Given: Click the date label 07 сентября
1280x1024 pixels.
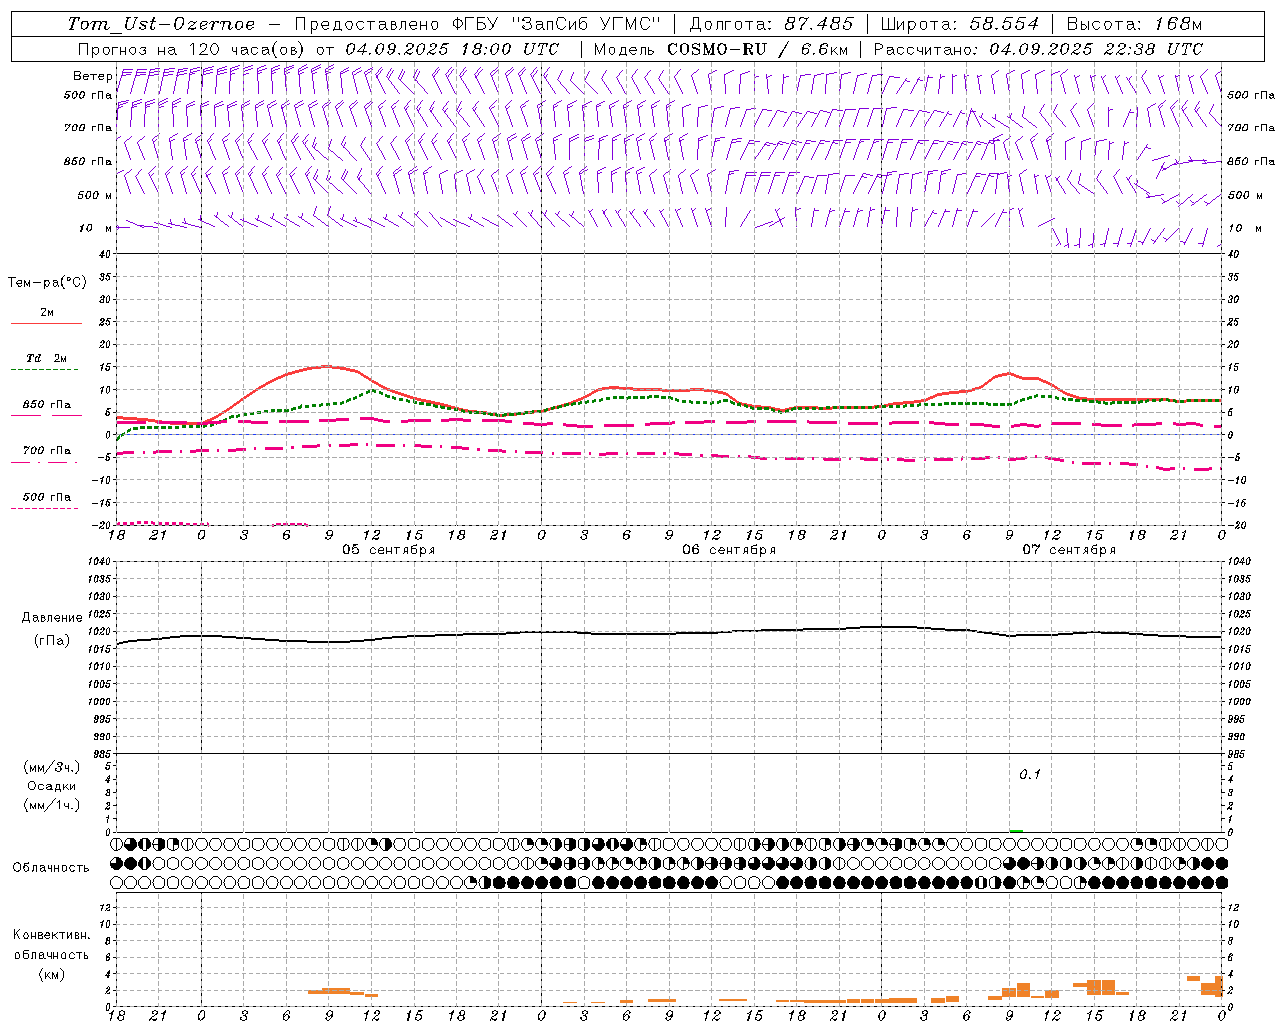Looking at the screenshot, I should [1069, 550].
